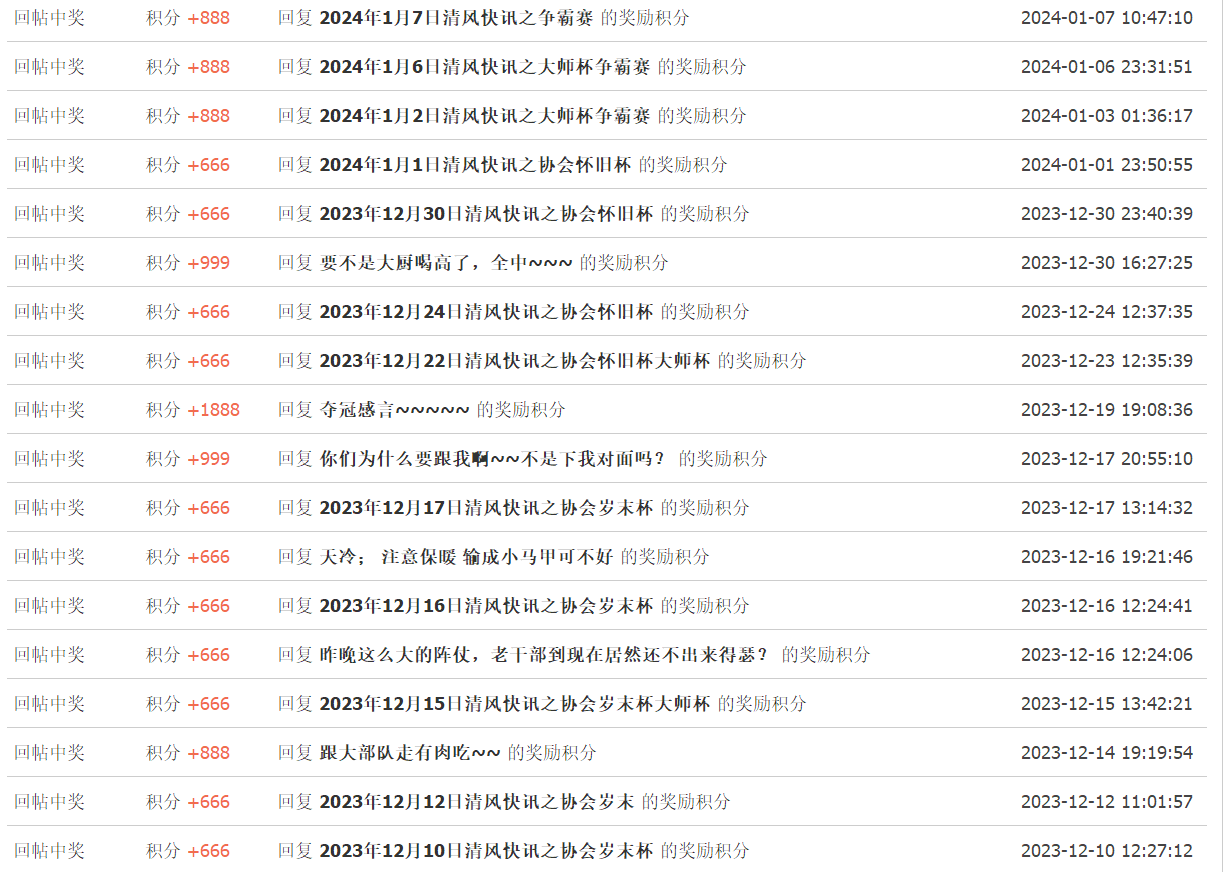
Task: Open 2023年12月10日清风快讯之协会岁末杯 thread
Action: coord(486,851)
